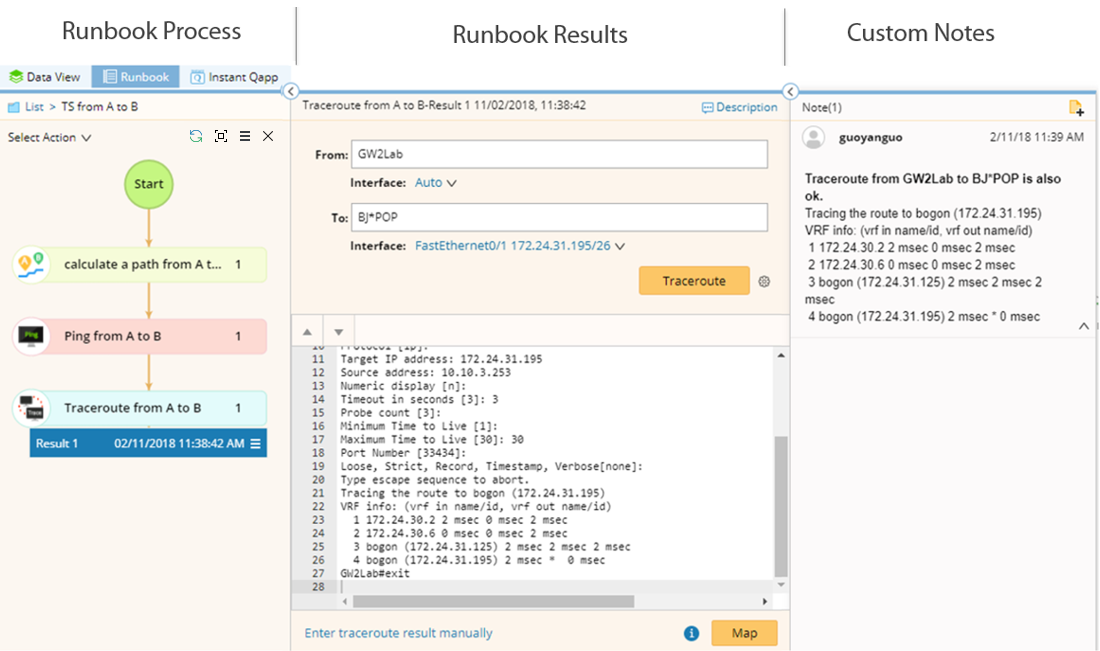Switch to the Instant Qapp tab

click(235, 77)
